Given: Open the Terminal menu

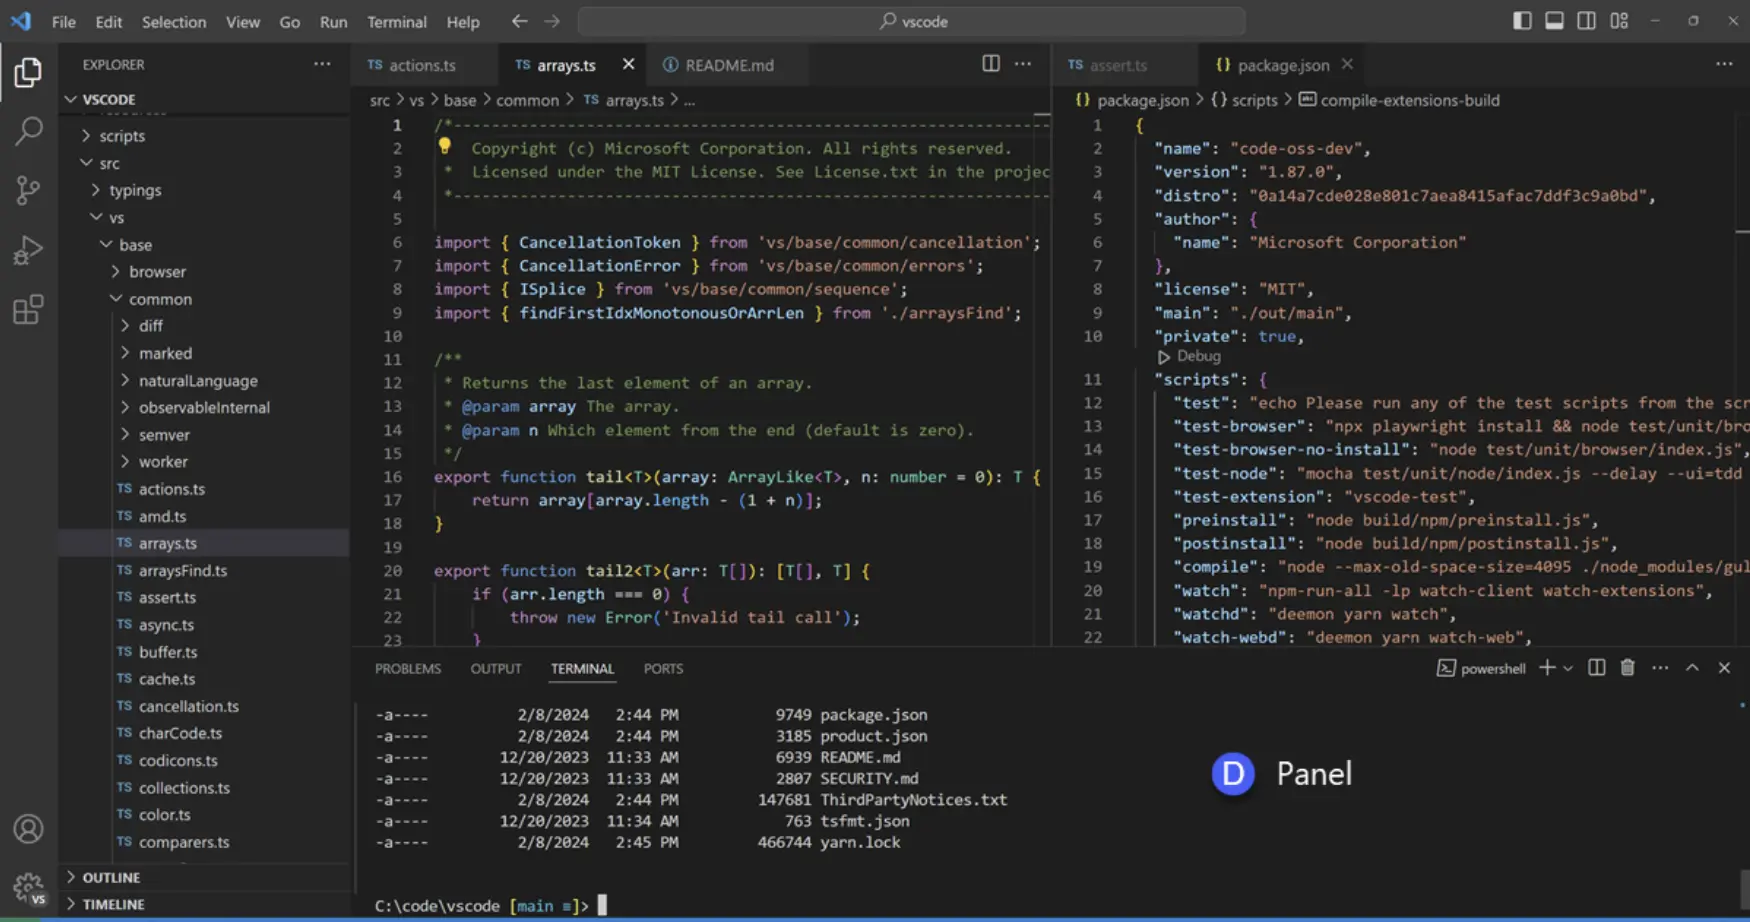Looking at the screenshot, I should pos(396,21).
